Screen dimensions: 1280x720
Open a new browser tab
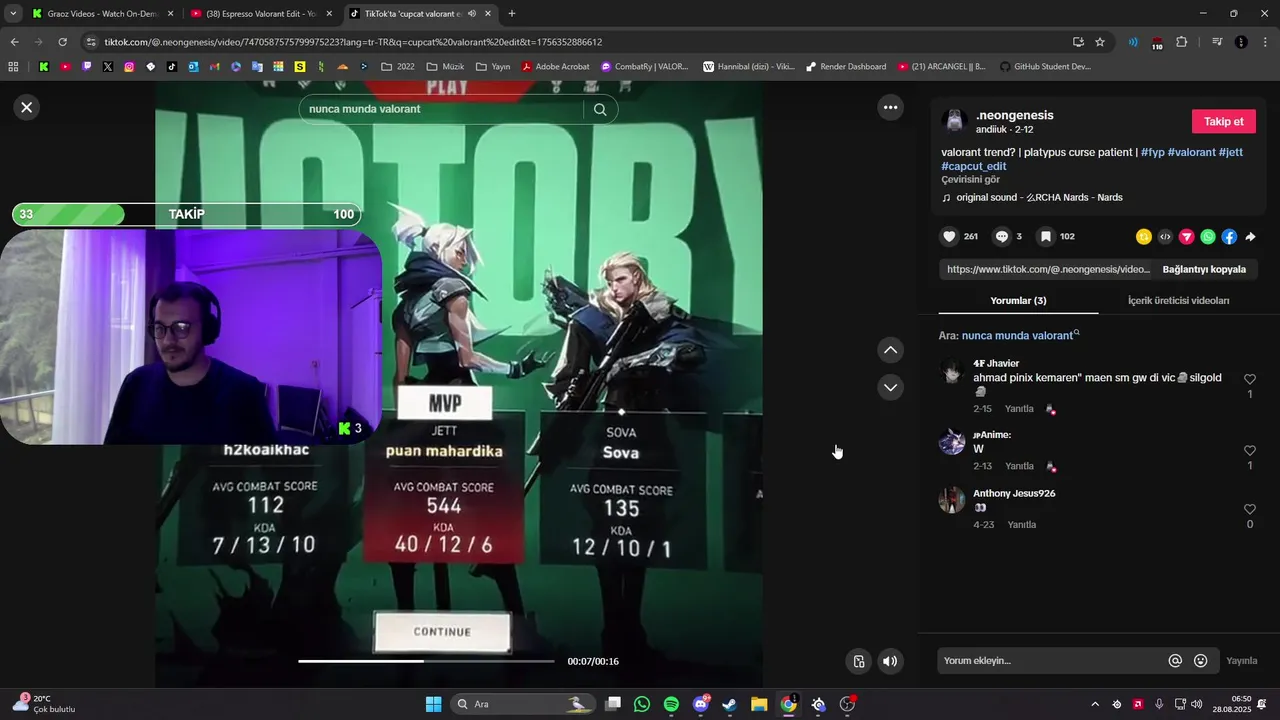click(511, 14)
